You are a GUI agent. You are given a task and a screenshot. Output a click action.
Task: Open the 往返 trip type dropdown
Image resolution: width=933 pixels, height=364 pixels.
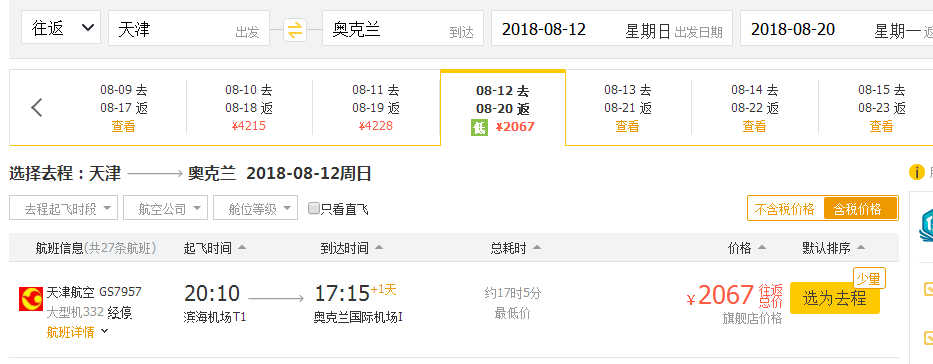pos(61,28)
